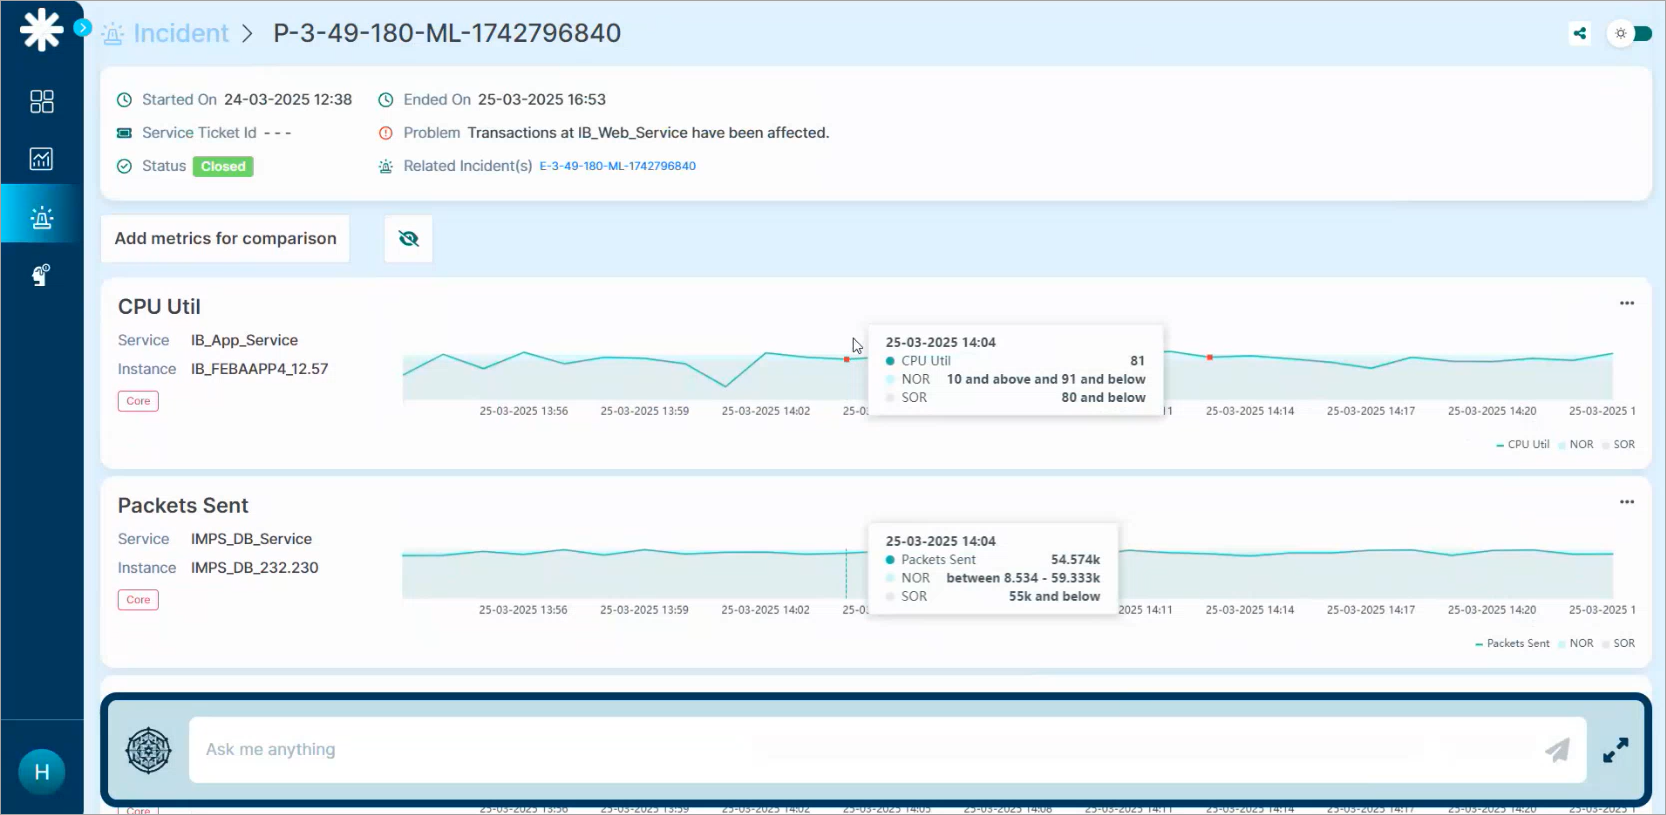Open the analytics chart icon in sidebar
This screenshot has height=815, width=1666.
coord(42,159)
